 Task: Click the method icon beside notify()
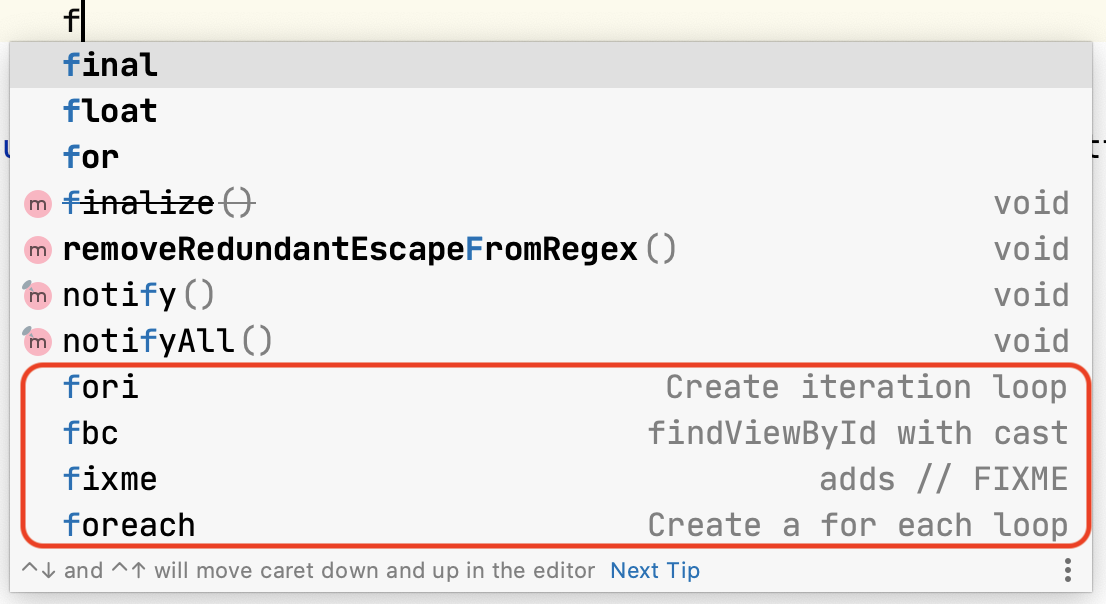(x=38, y=295)
